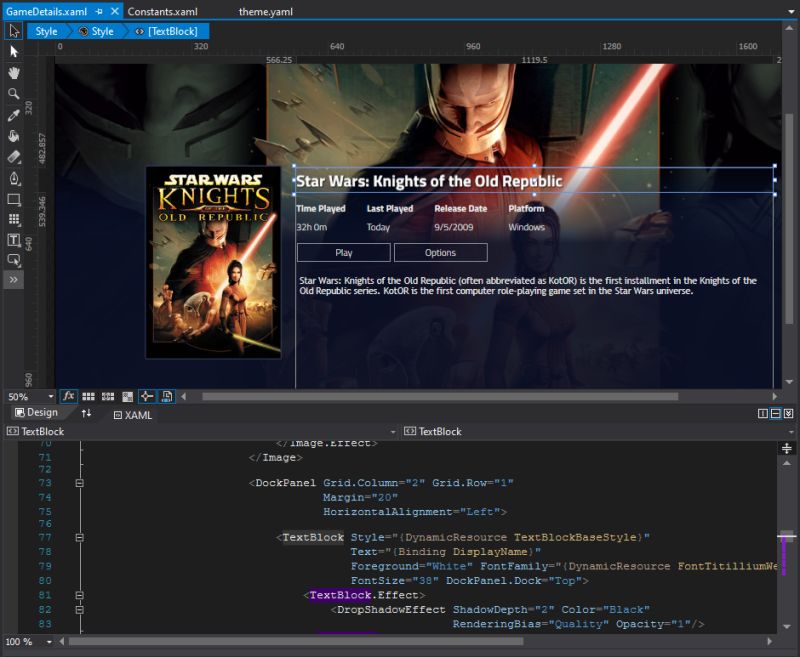Viewport: 800px width, 657px height.
Task: Expand more tools with the chevron button
Action: click(x=13, y=281)
